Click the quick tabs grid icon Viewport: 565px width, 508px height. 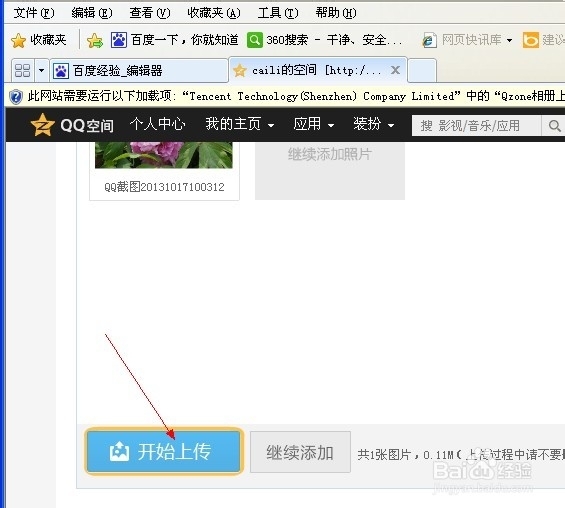(22, 71)
